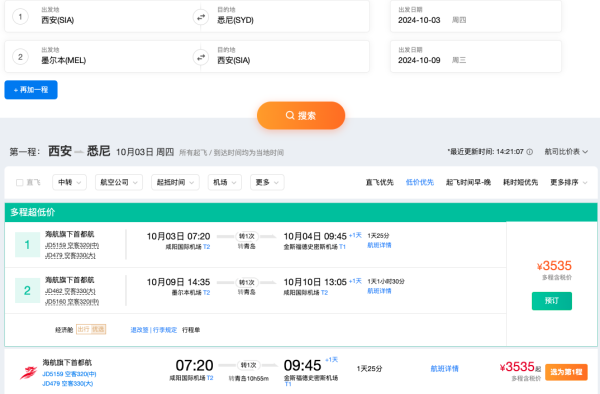Edit trip 1 destination field 悉尼(SYD)

click(235, 20)
